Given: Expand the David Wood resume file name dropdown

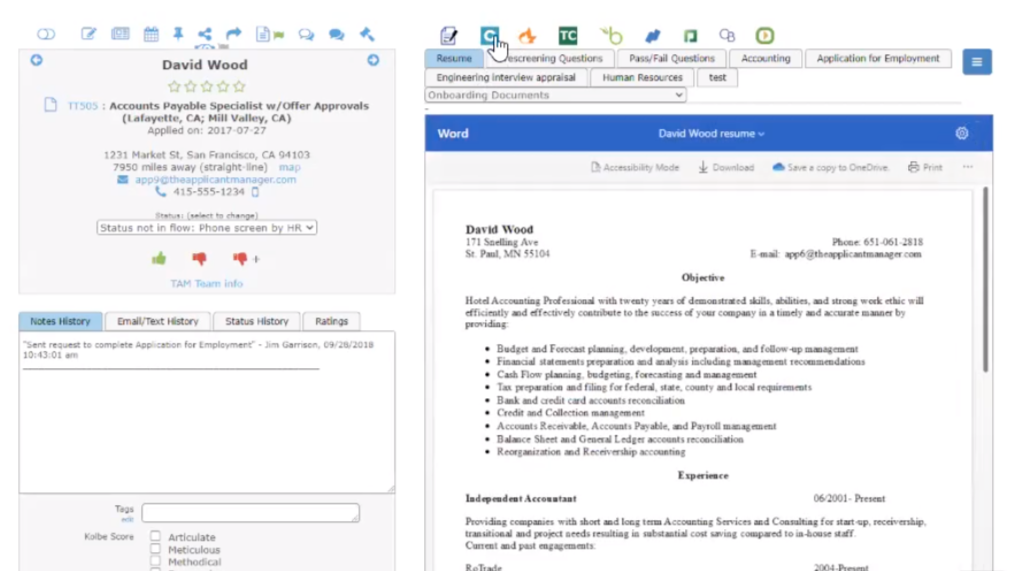Looking at the screenshot, I should pos(711,133).
